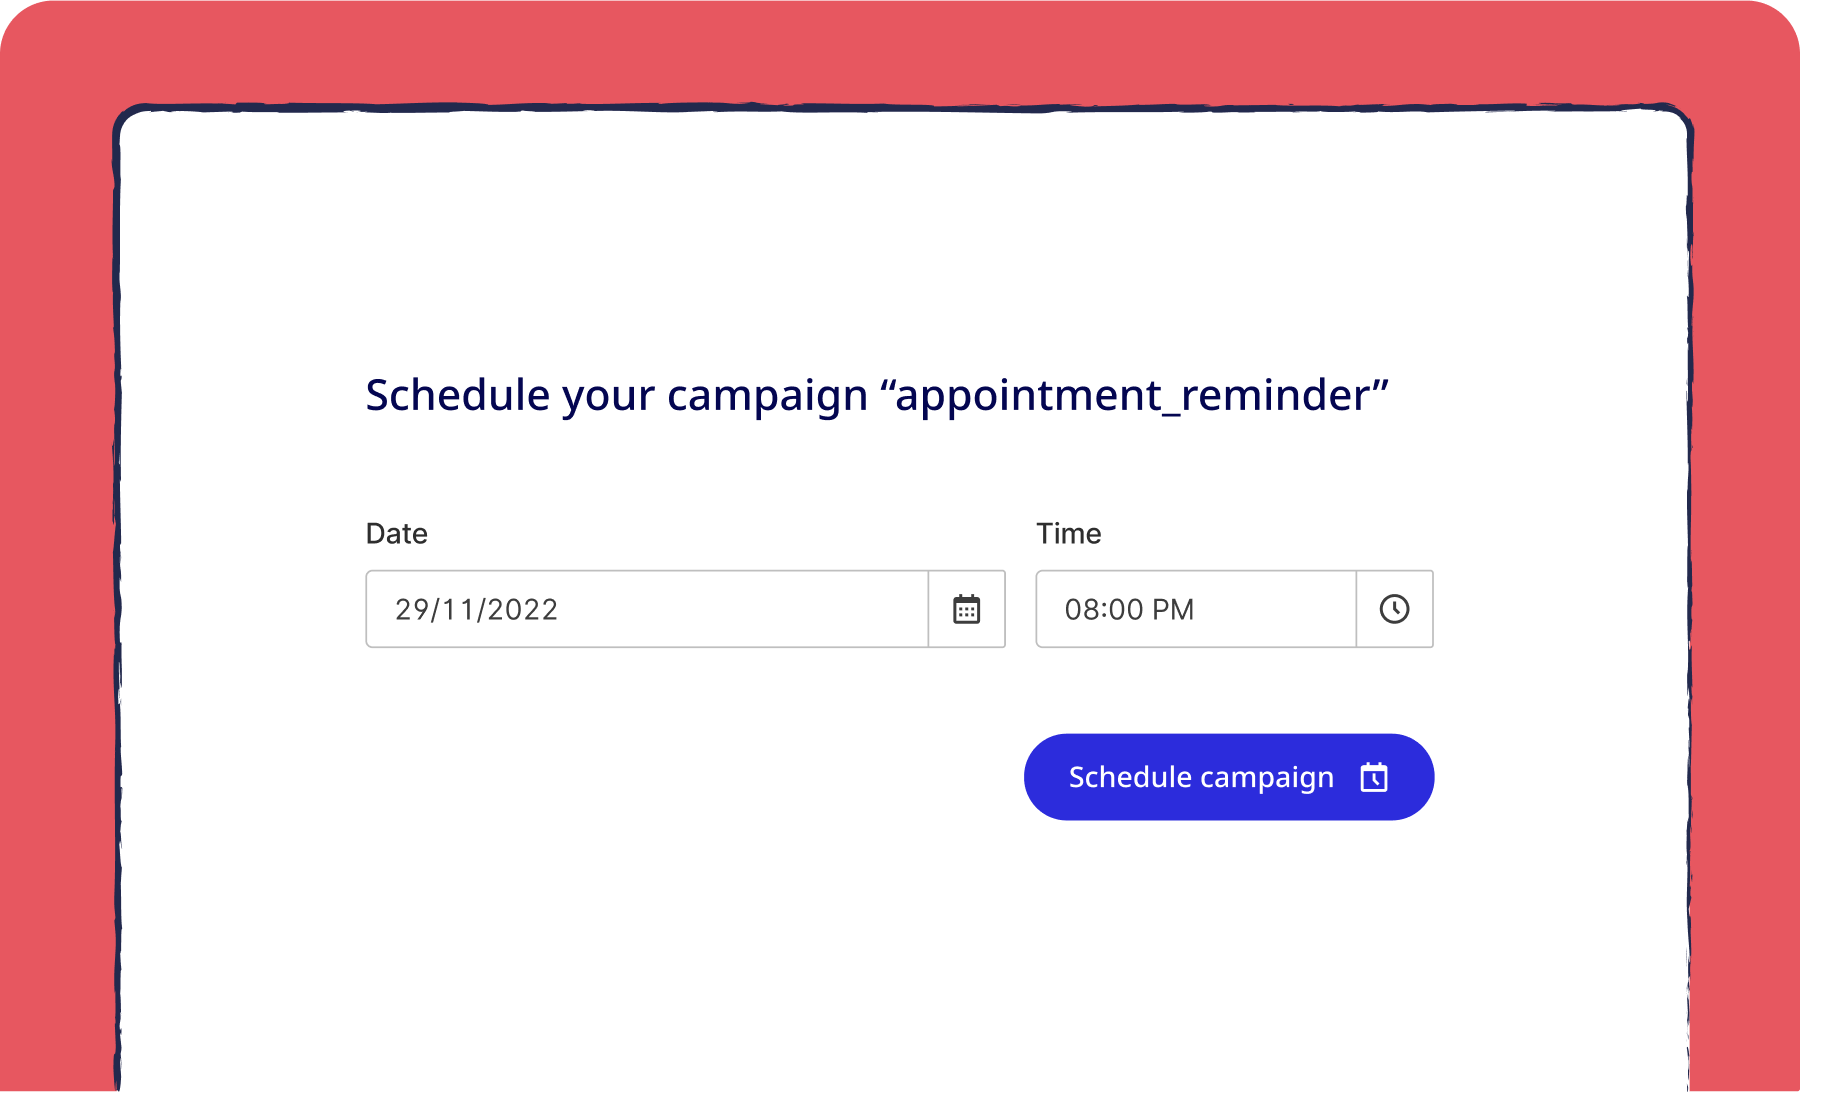The width and height of the screenshot is (1841, 1093).
Task: Select day "29" in the date field
Action: [411, 609]
